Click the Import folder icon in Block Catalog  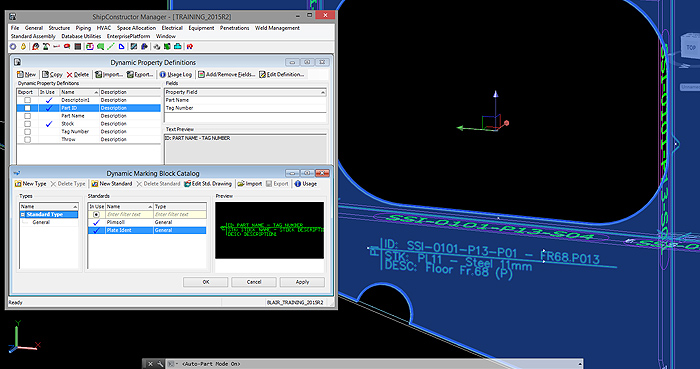241,184
